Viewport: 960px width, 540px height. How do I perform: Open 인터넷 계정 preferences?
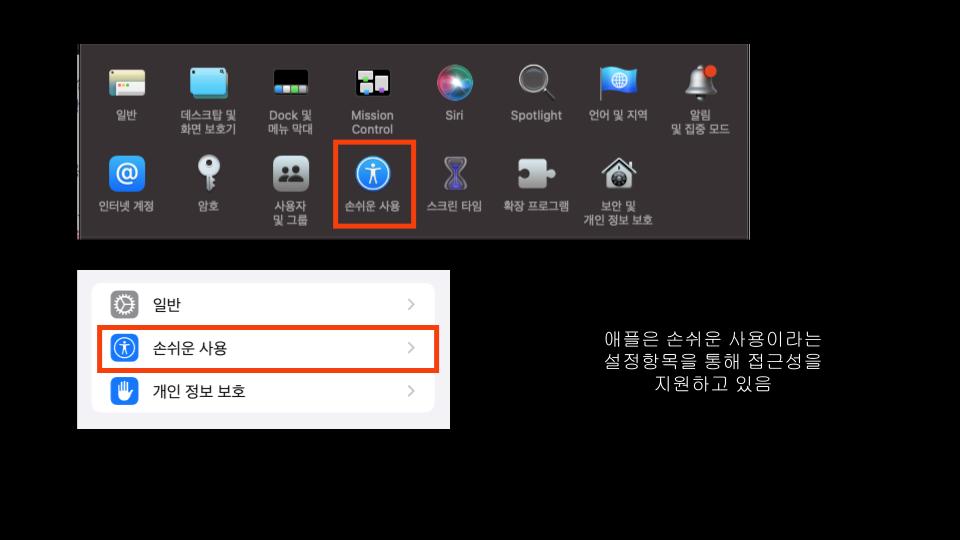127,173
